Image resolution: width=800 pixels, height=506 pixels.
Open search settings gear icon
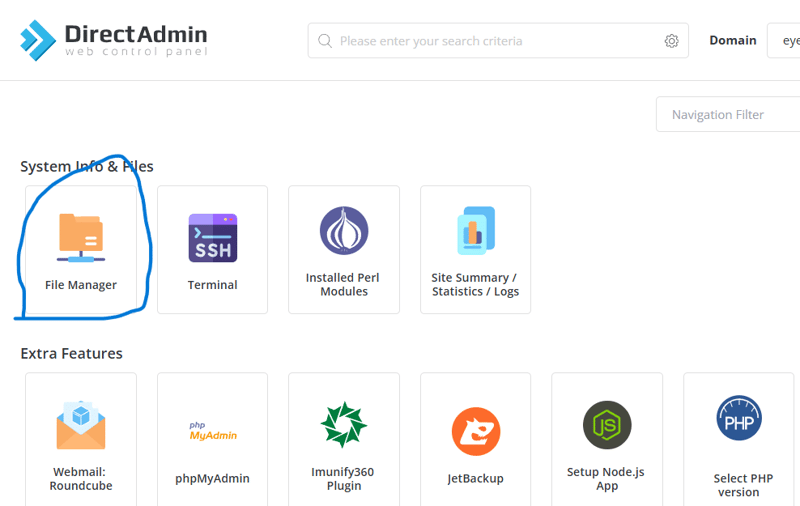click(x=671, y=41)
